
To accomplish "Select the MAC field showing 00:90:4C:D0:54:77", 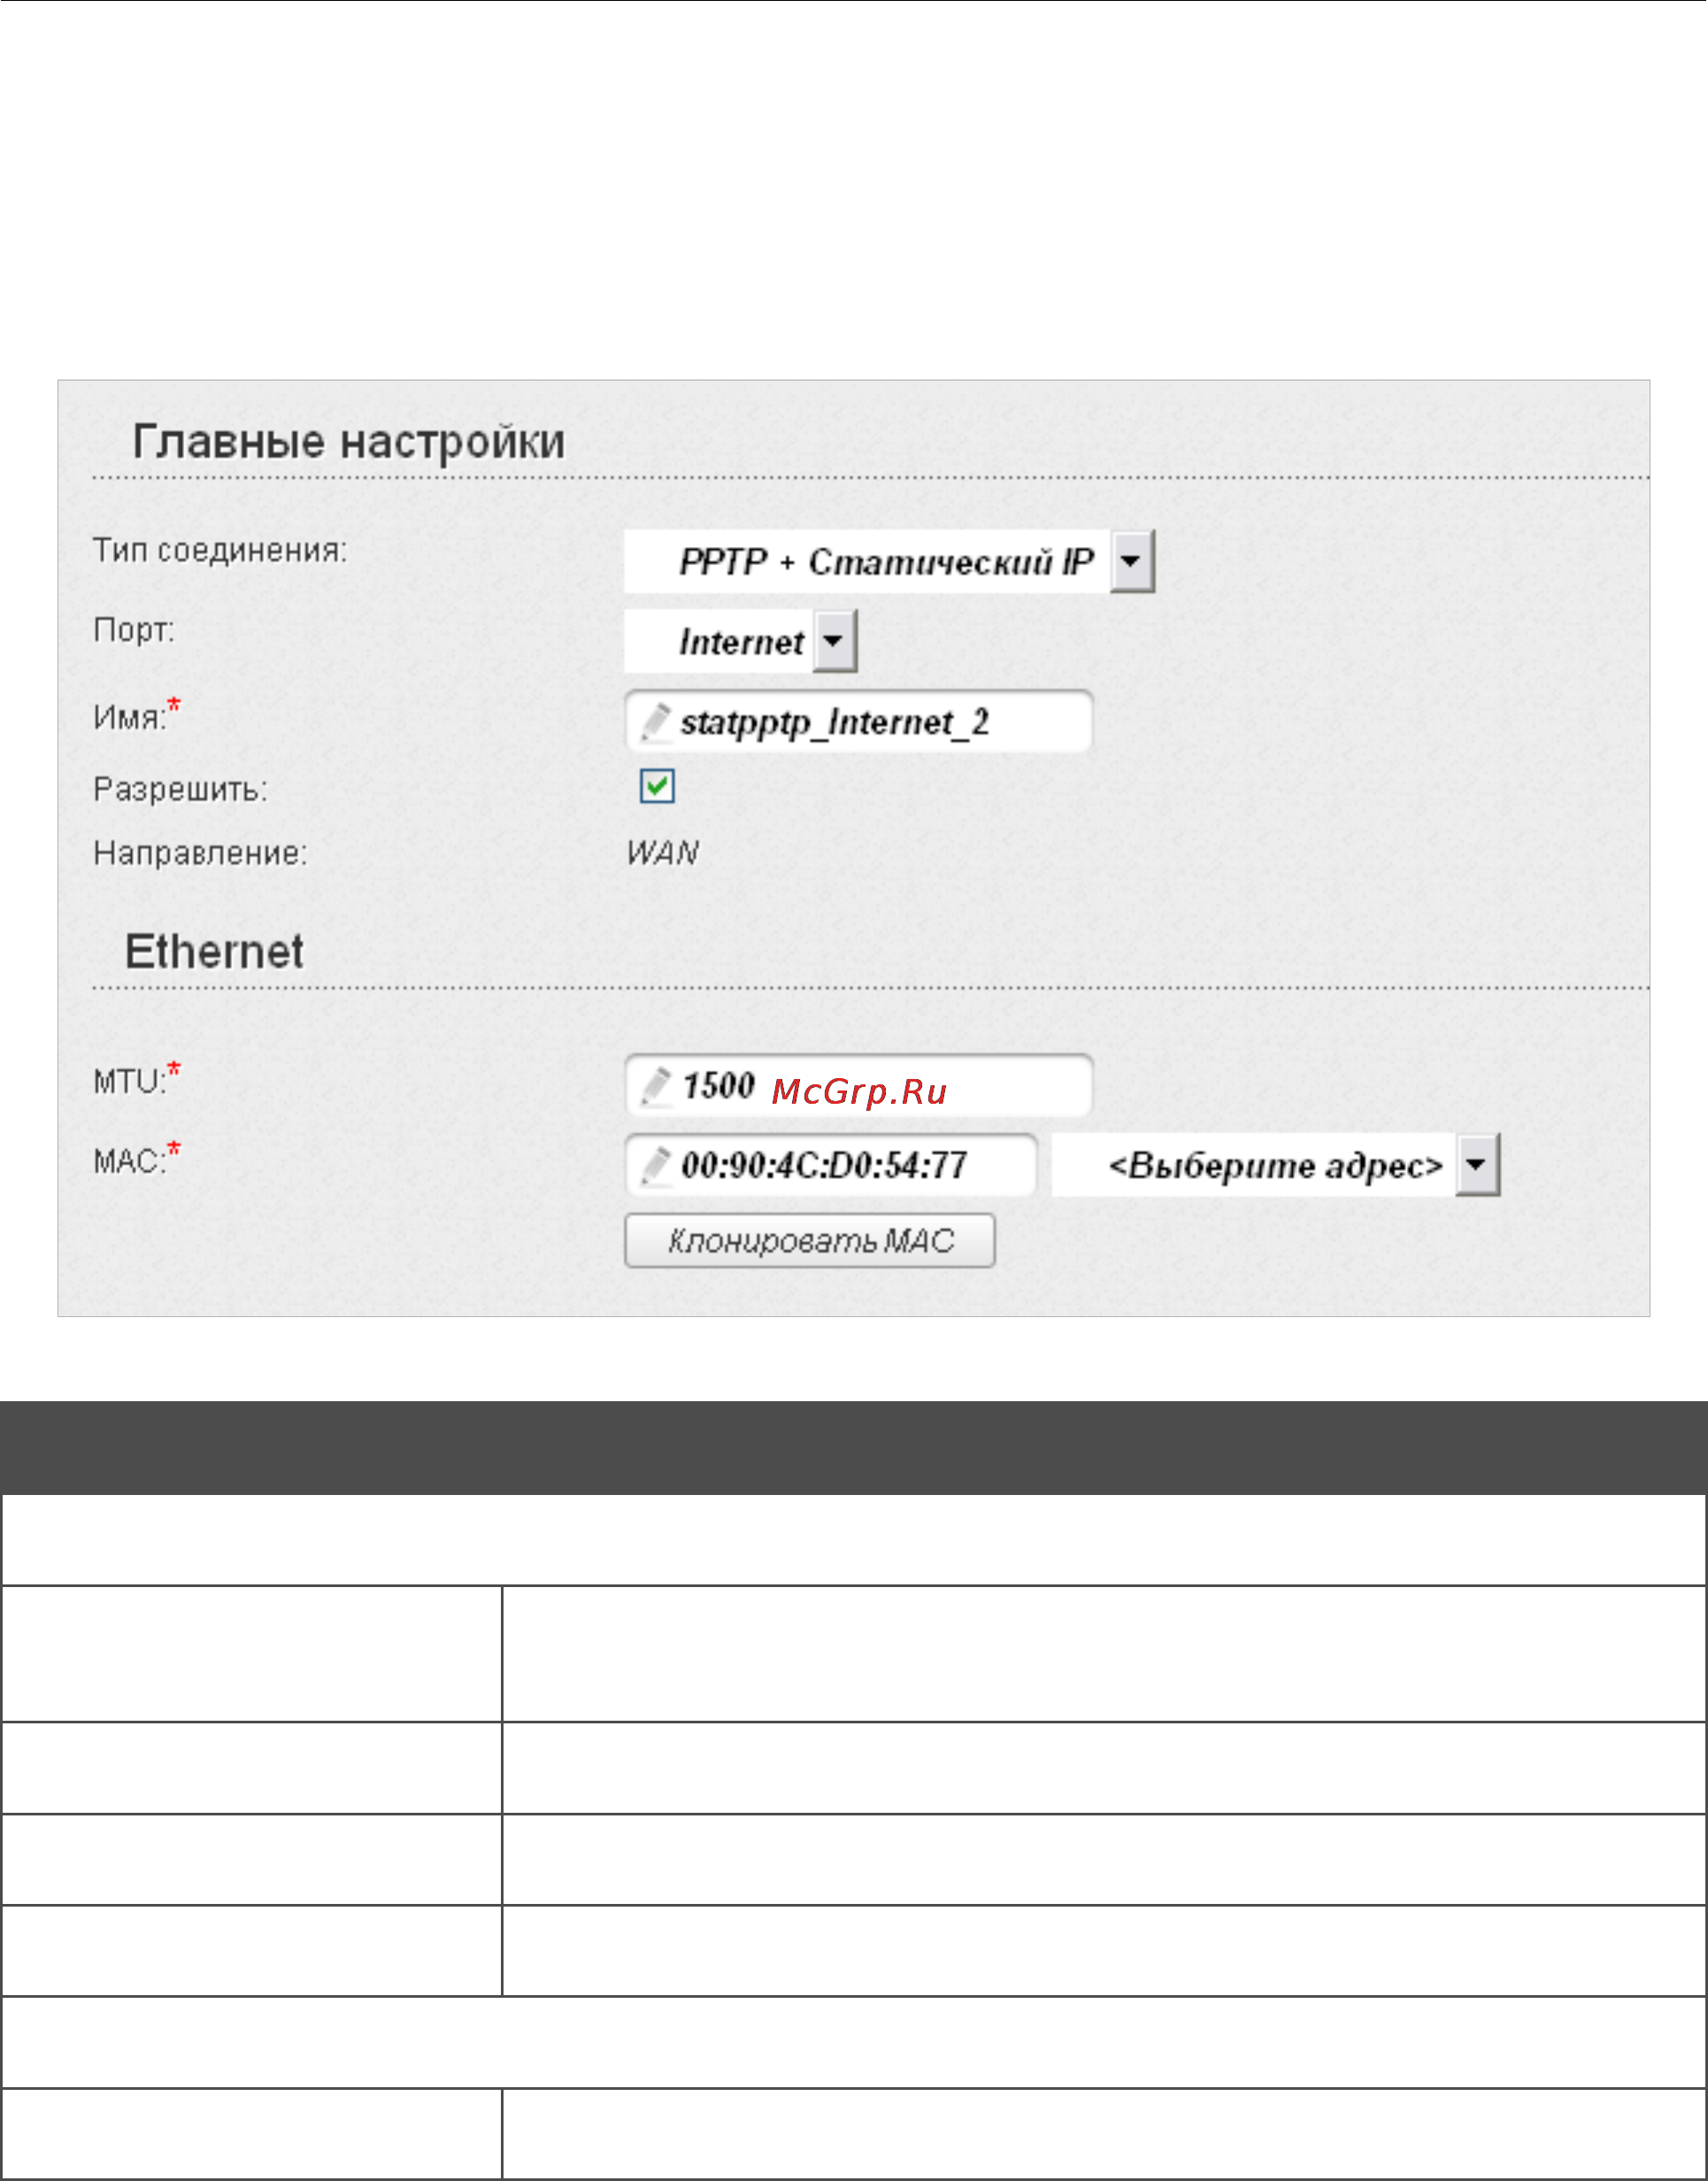I will (x=831, y=1165).
